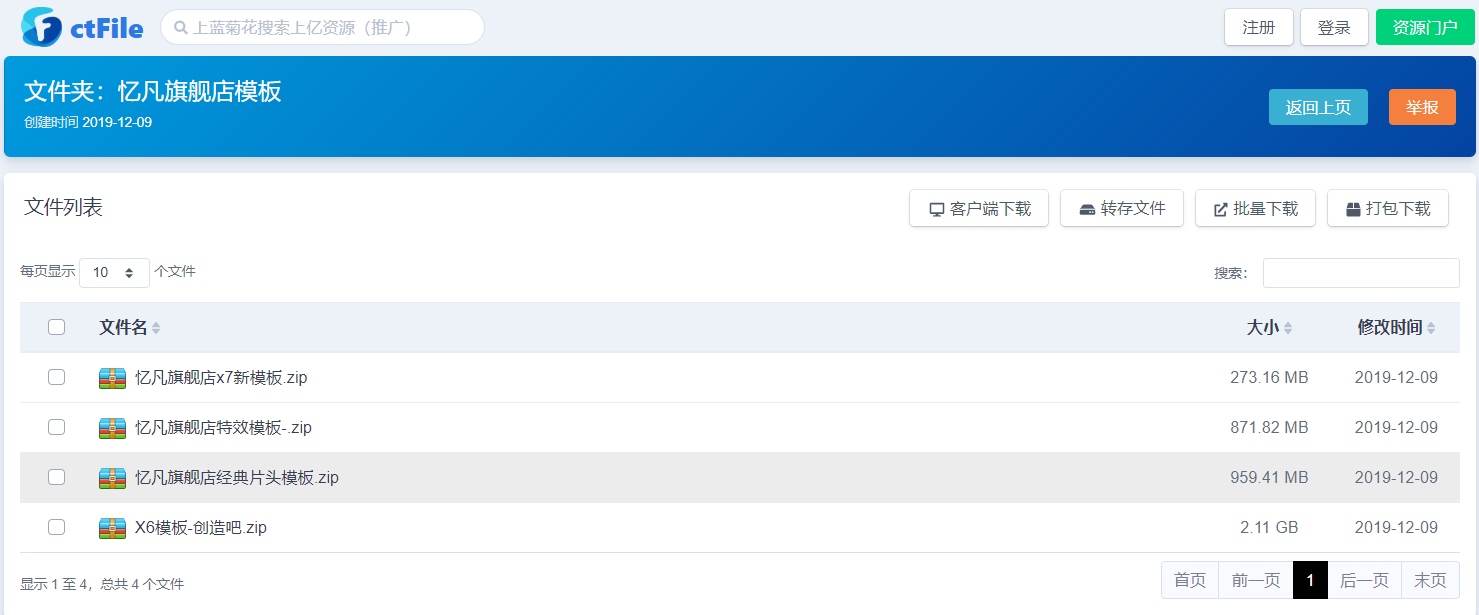Click the size value 871.82 MB
Screen dimensions: 1479x615
point(1269,428)
